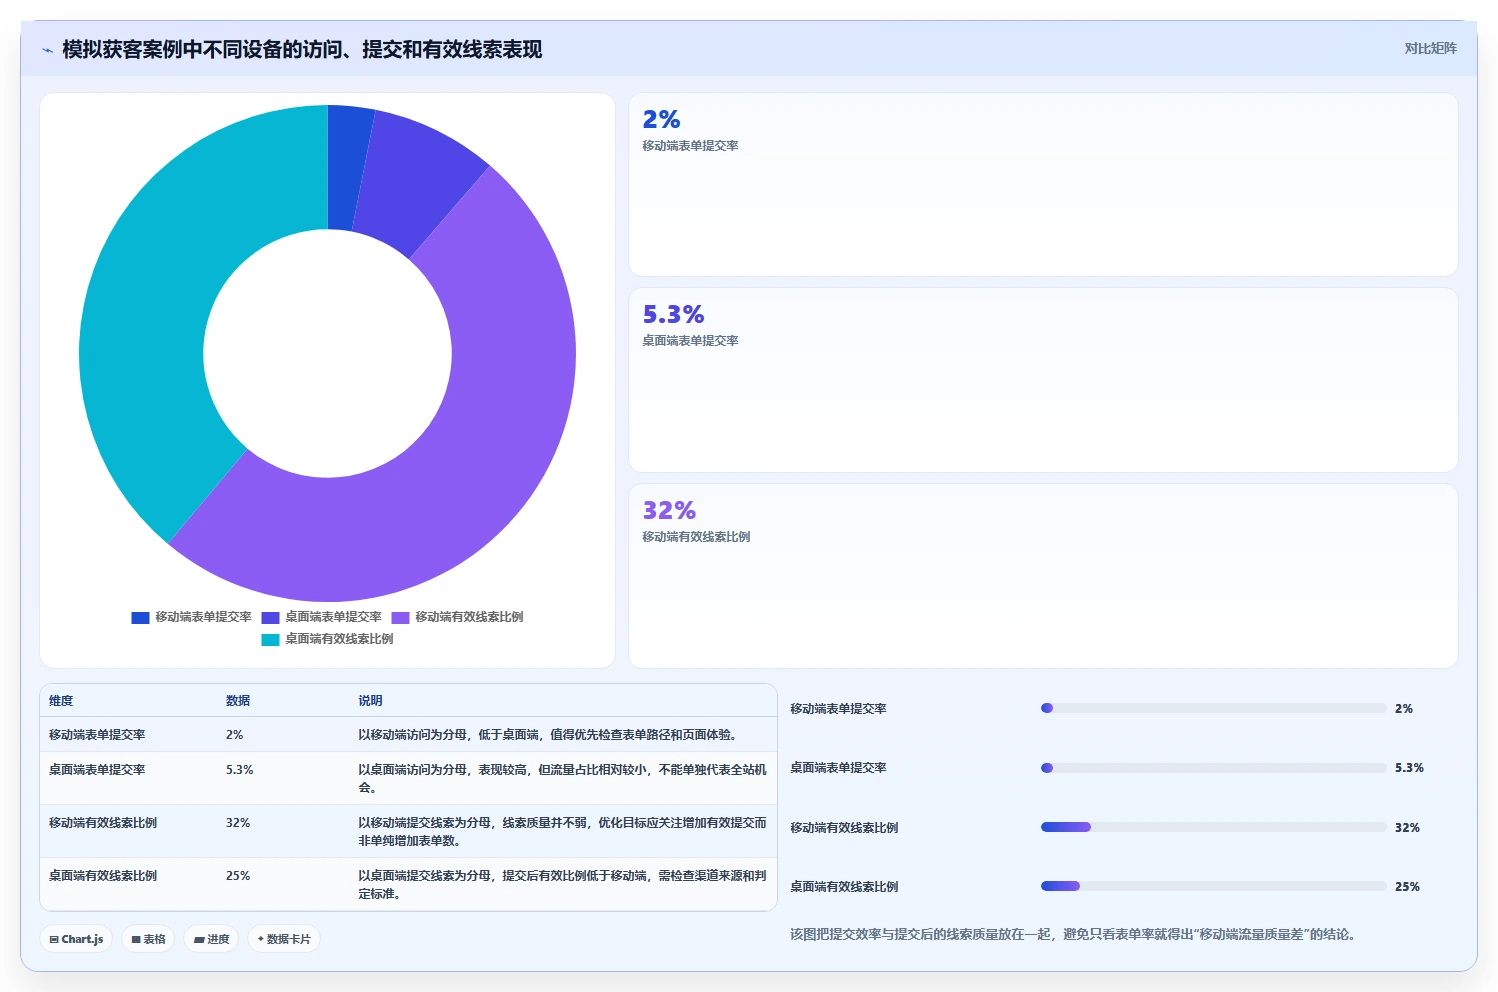
Task: Click description starting 以移动访问为分母
Action: coord(549,735)
